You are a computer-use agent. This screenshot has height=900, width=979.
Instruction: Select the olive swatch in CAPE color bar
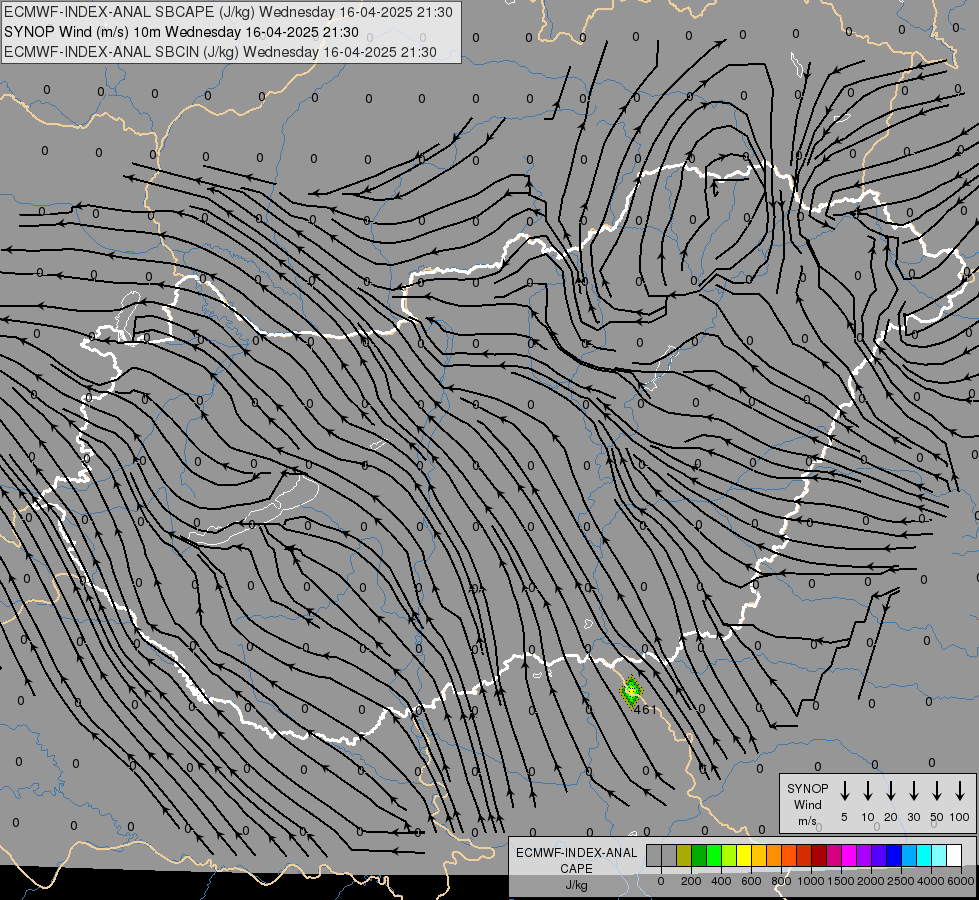[x=684, y=856]
